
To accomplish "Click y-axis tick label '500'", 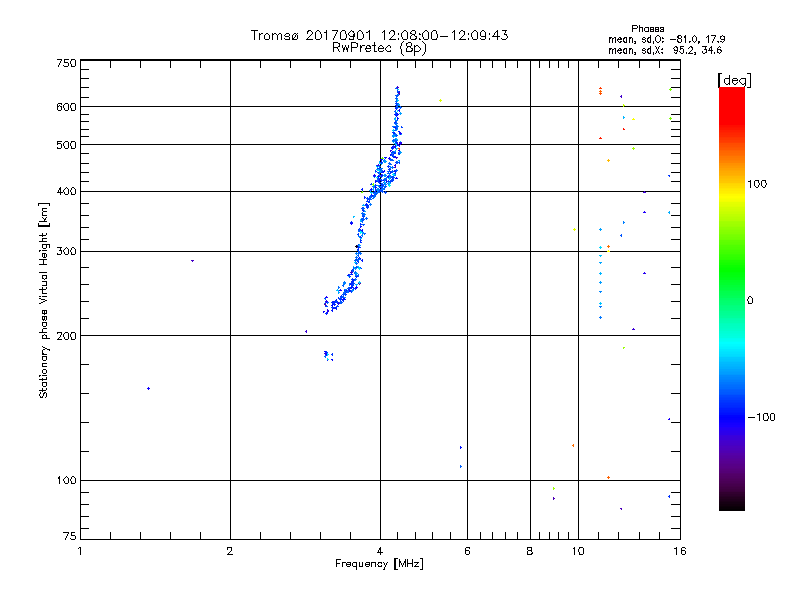I will 66,145.
